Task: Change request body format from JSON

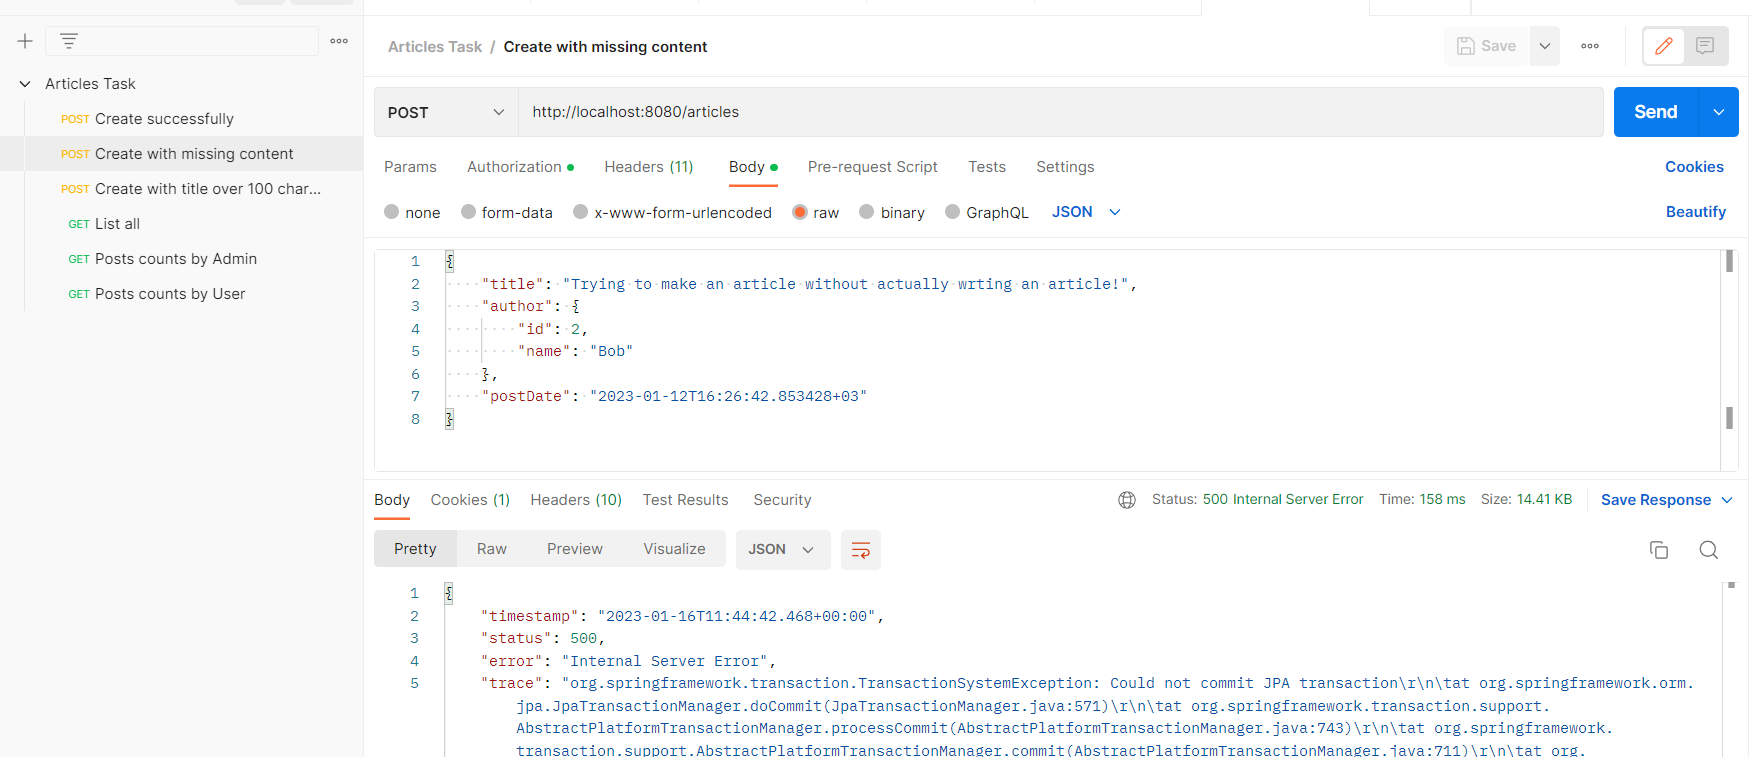Action: 1086,212
